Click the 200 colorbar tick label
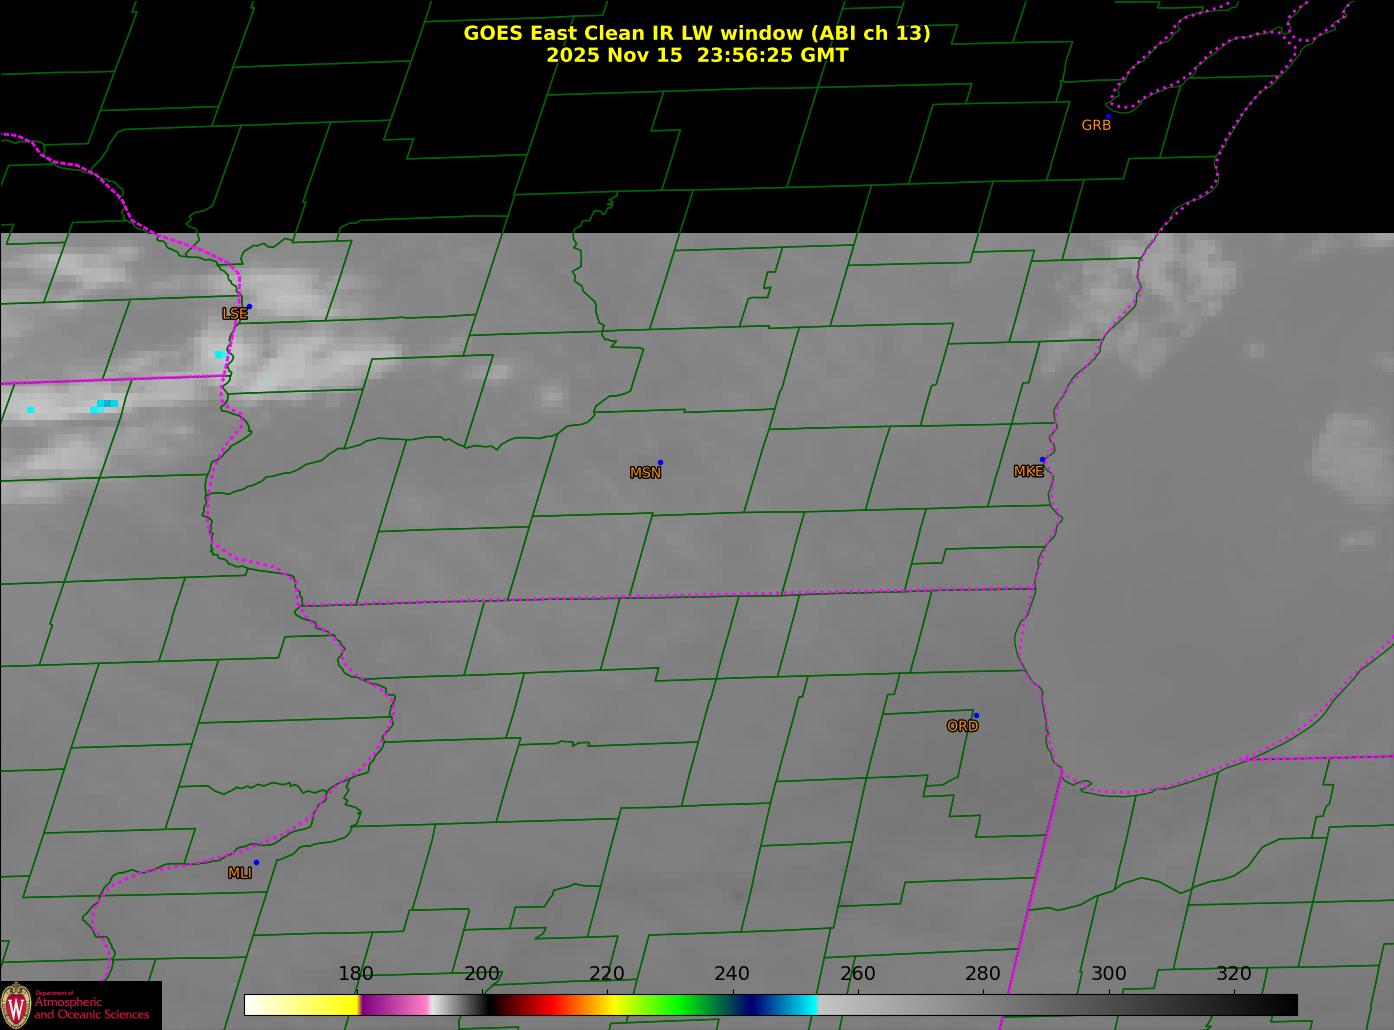The height and width of the screenshot is (1030, 1394). (x=482, y=974)
